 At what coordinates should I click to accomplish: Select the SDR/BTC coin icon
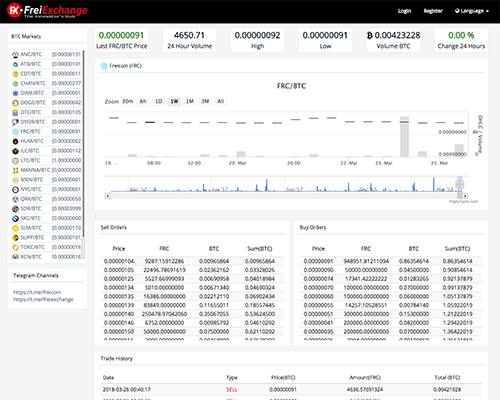pyautogui.click(x=15, y=209)
